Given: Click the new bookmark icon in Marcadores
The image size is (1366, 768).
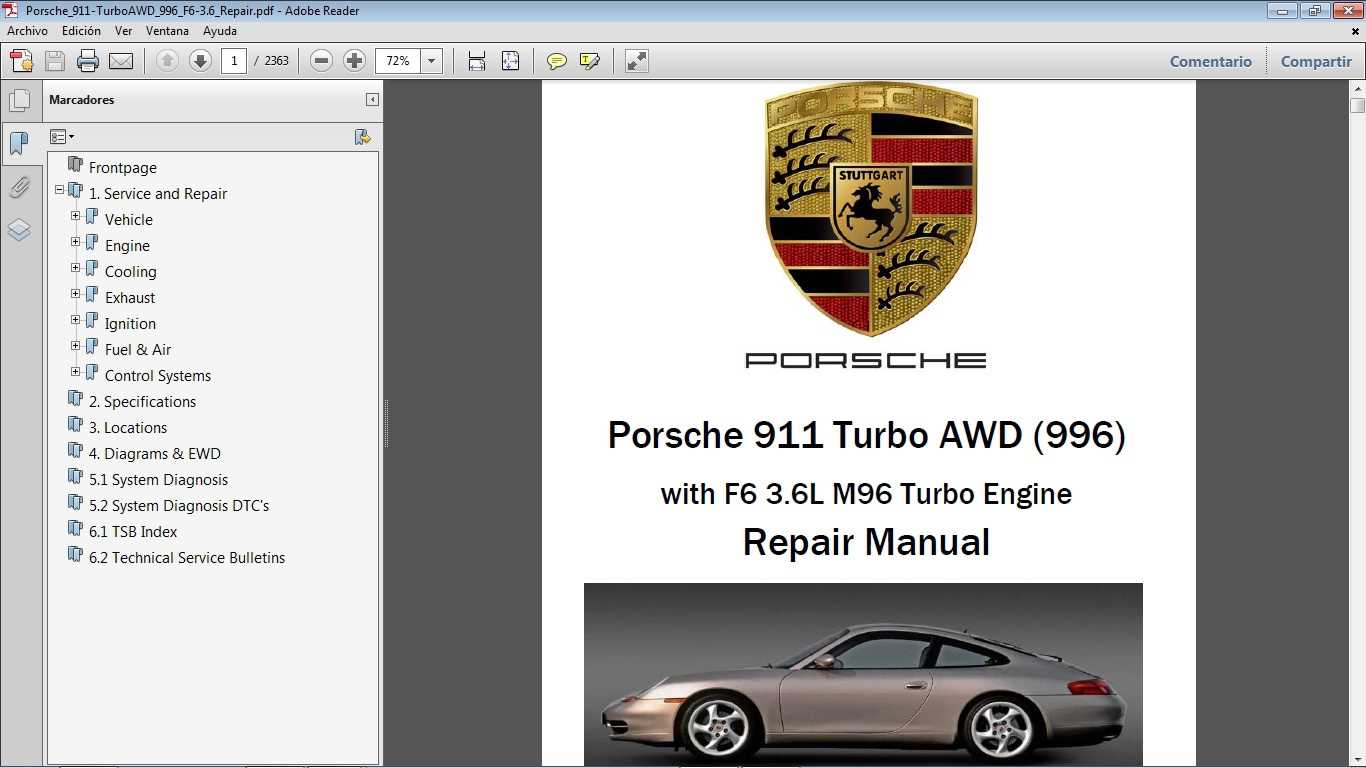Looking at the screenshot, I should pyautogui.click(x=363, y=137).
